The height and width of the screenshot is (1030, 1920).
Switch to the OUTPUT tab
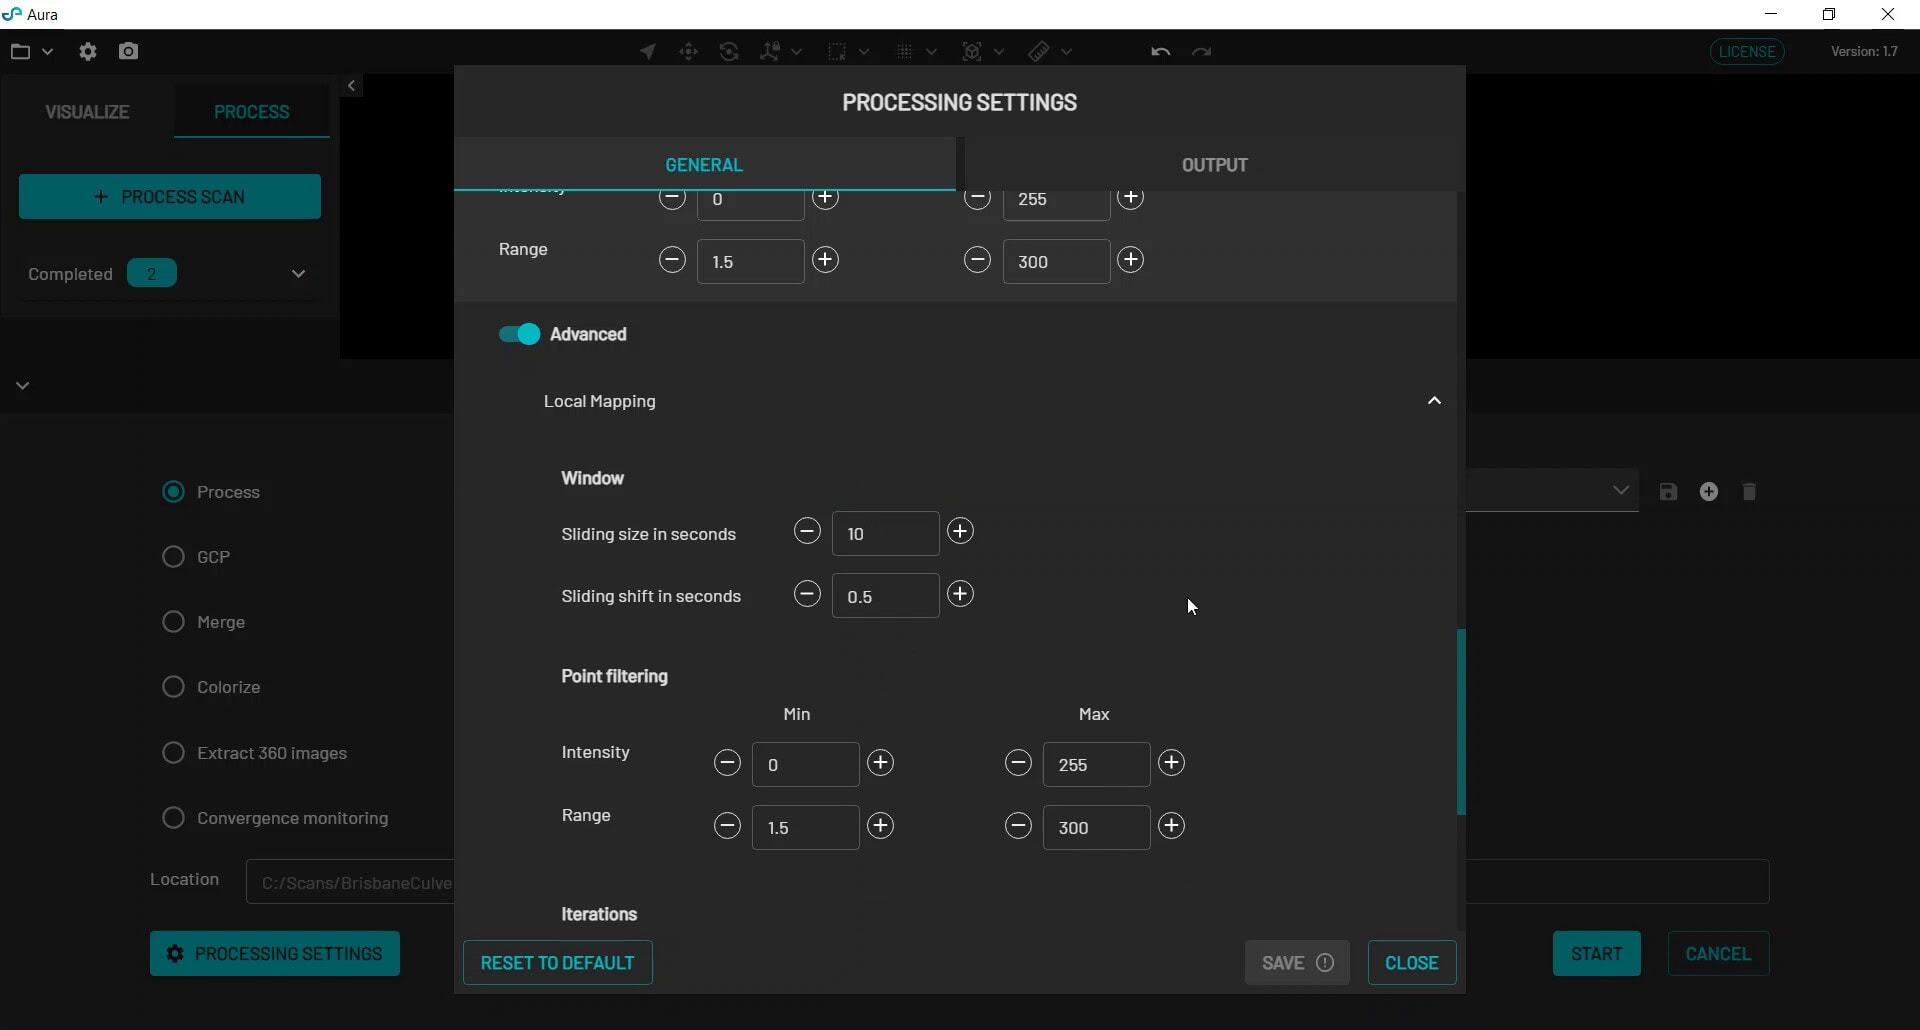pos(1214,165)
